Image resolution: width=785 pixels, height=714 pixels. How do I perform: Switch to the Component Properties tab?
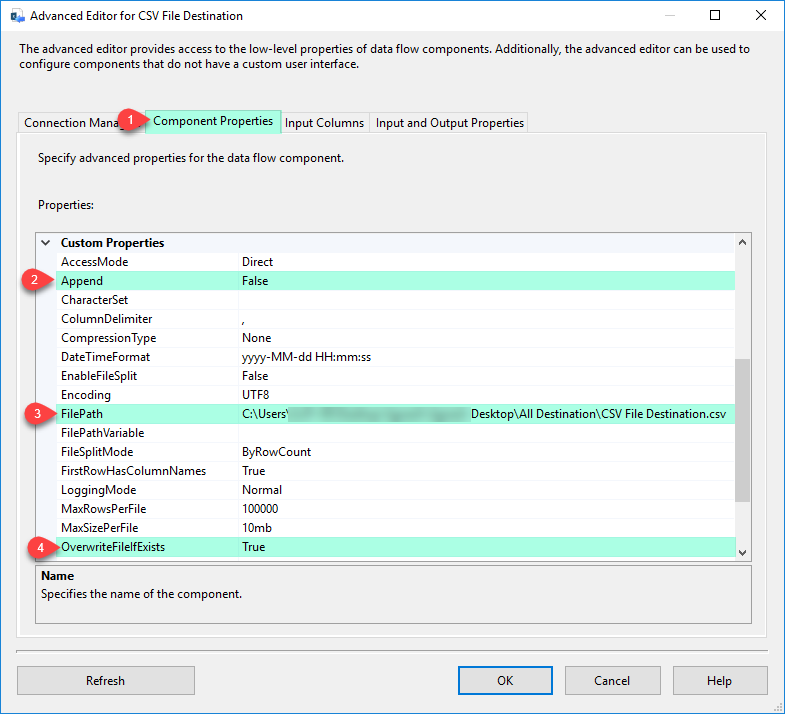(212, 121)
